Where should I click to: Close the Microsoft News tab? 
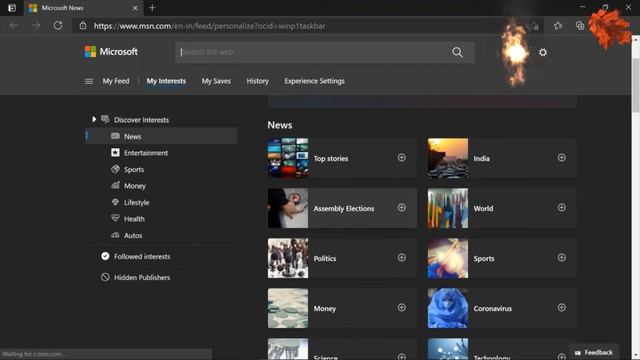click(x=135, y=8)
